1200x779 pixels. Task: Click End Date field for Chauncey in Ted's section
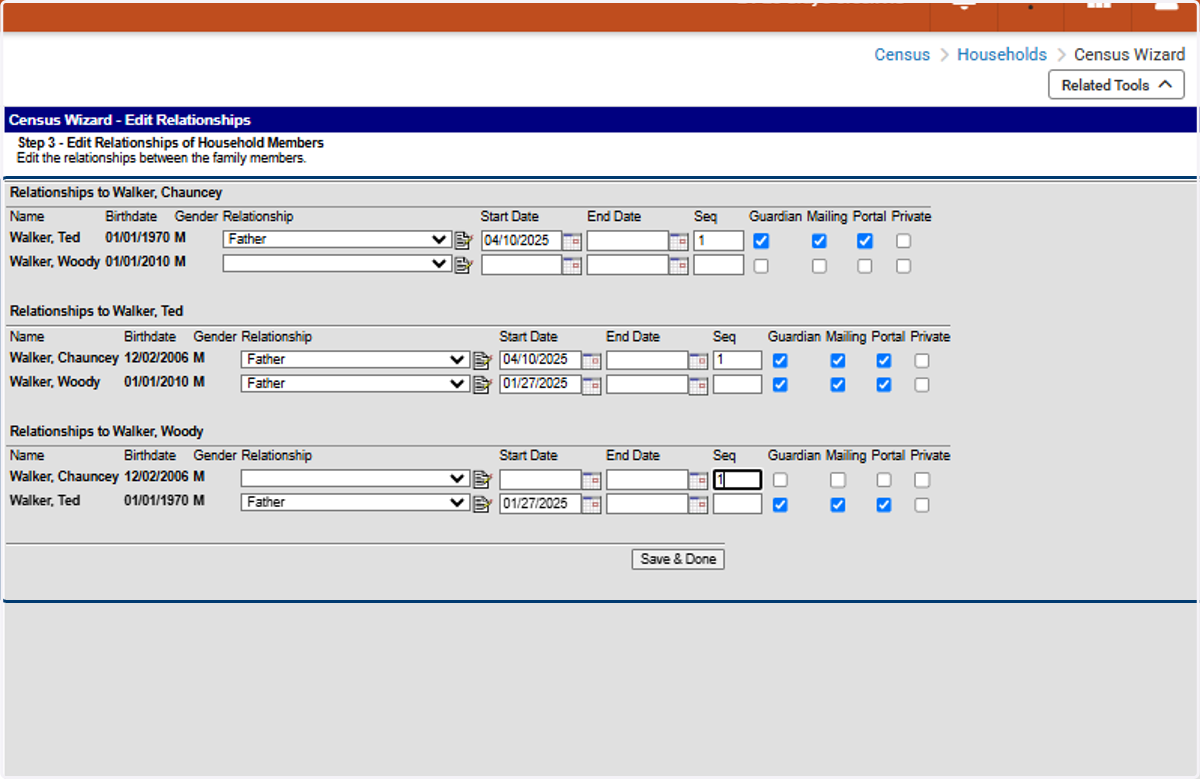(647, 360)
